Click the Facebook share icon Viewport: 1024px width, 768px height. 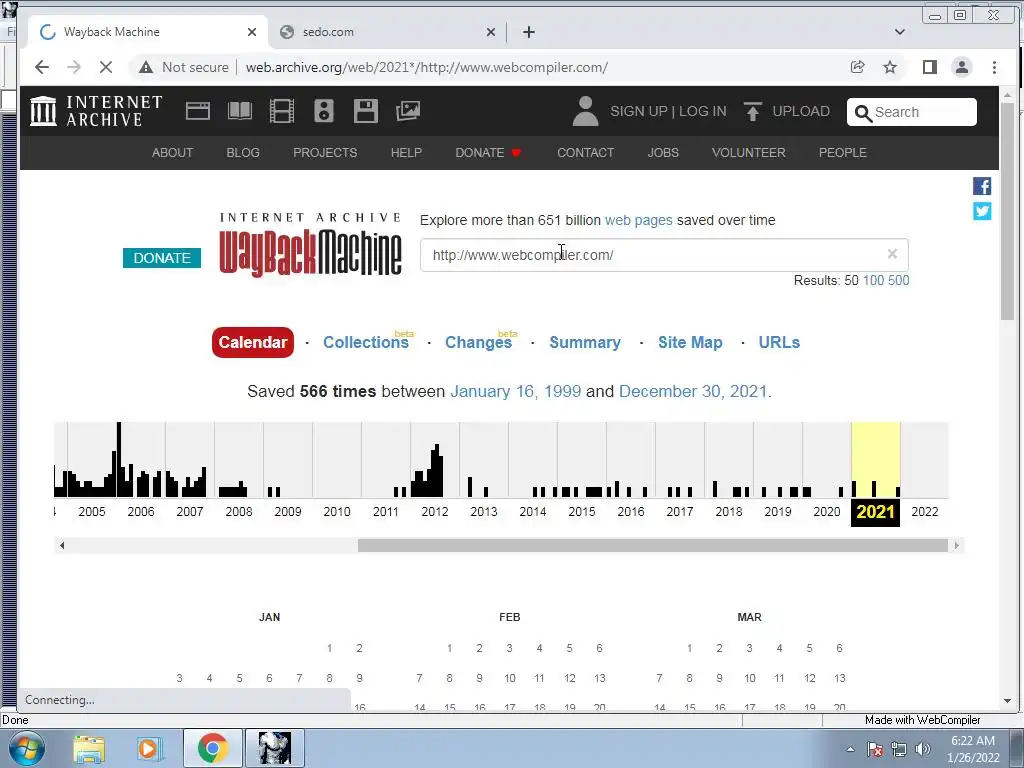tap(982, 186)
